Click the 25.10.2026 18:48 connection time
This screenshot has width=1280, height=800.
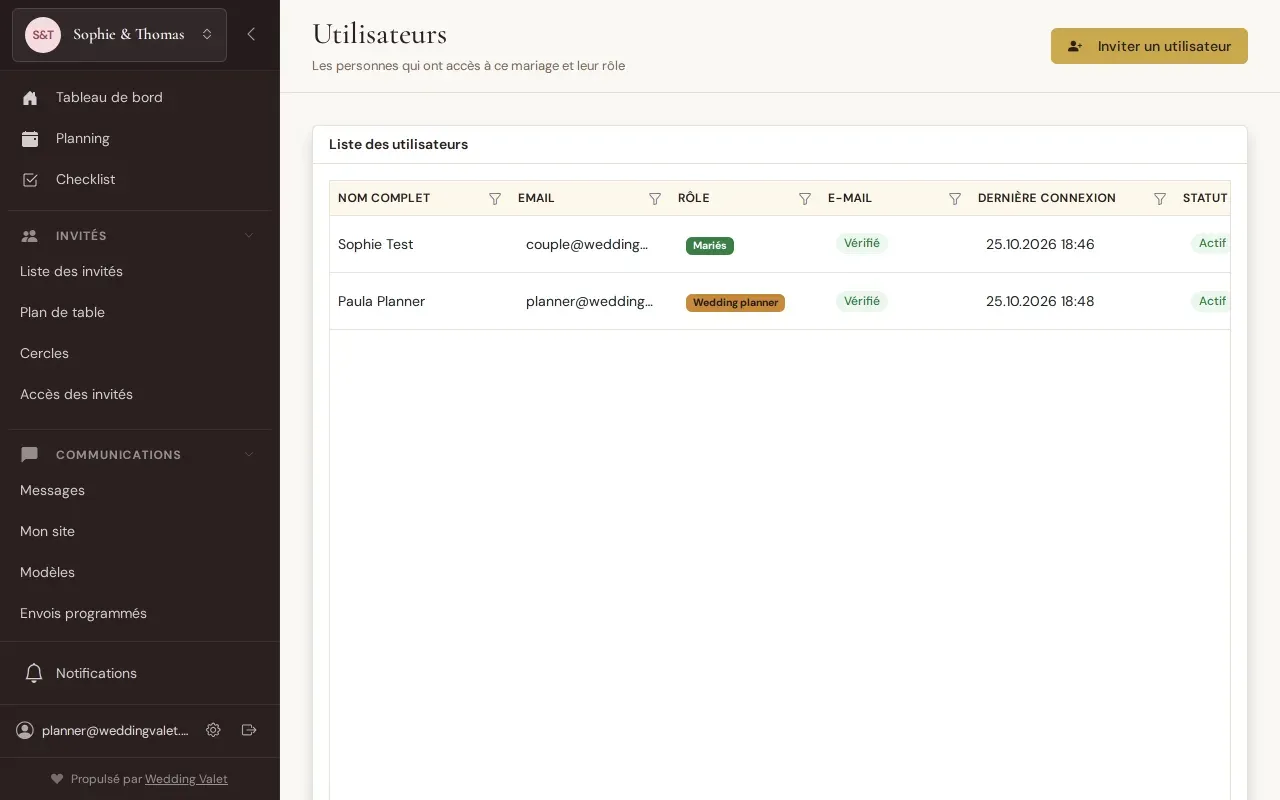[1040, 301]
